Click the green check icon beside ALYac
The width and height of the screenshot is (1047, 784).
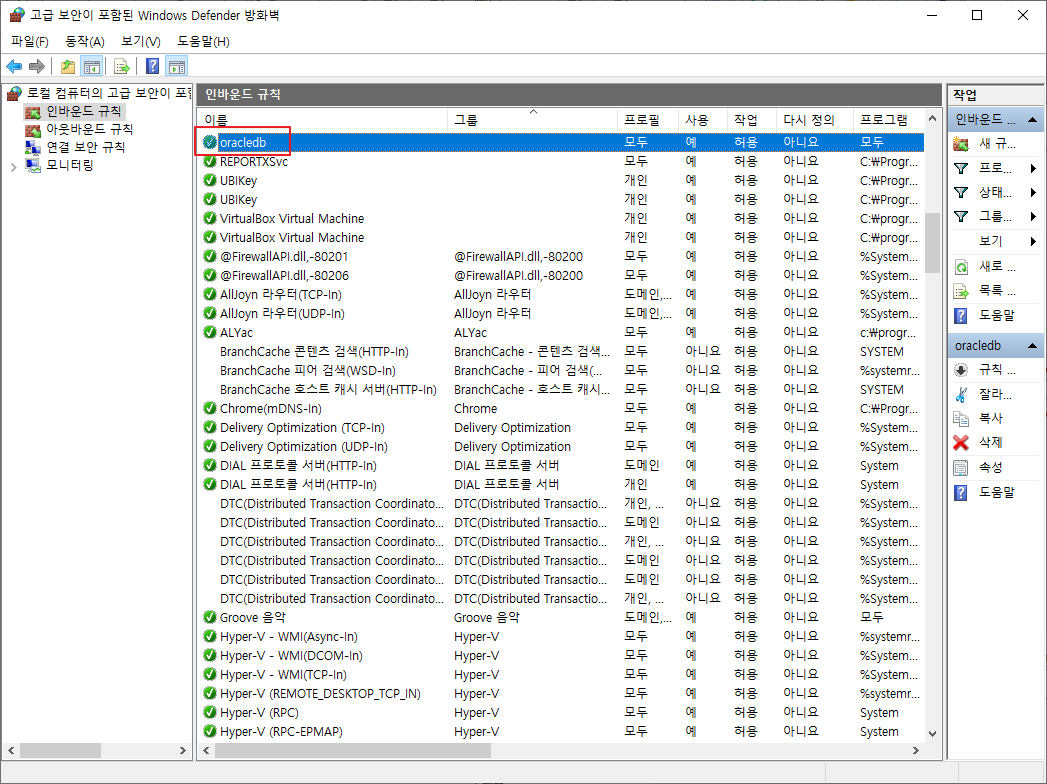tap(210, 332)
